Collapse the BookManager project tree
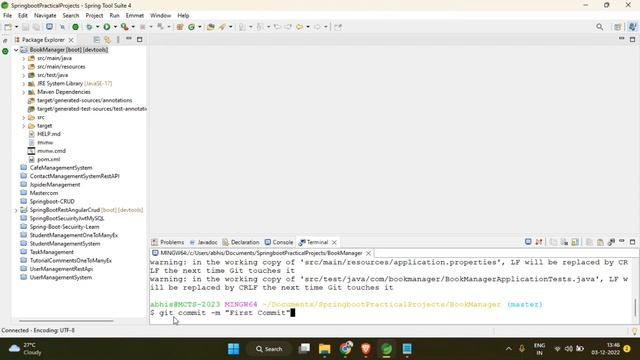Image resolution: width=640 pixels, height=360 pixels. 16,50
